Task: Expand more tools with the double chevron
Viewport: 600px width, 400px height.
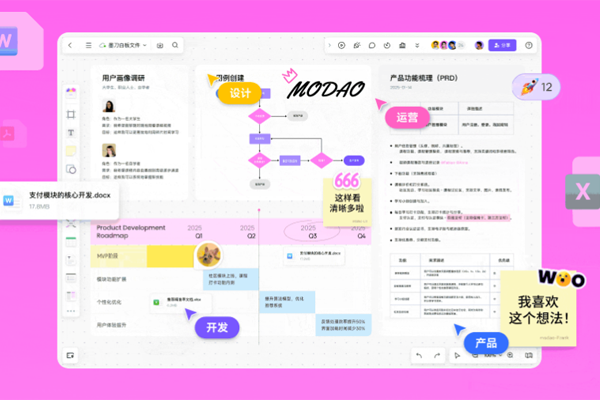Action: (417, 45)
